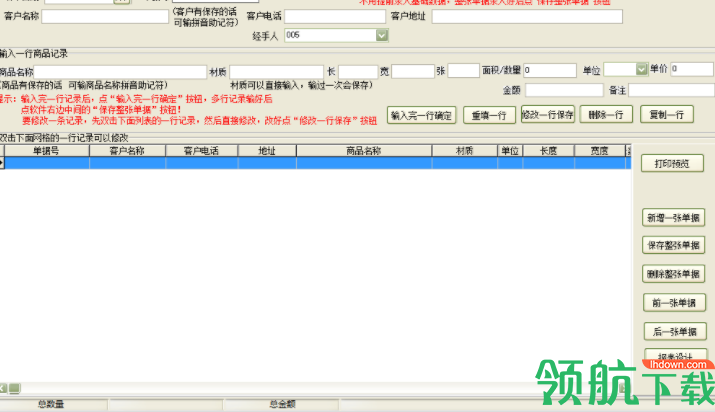Image resolution: width=715 pixels, height=412 pixels.
Task: Open the 经手人 dropdown showing 005
Action: 337,35
